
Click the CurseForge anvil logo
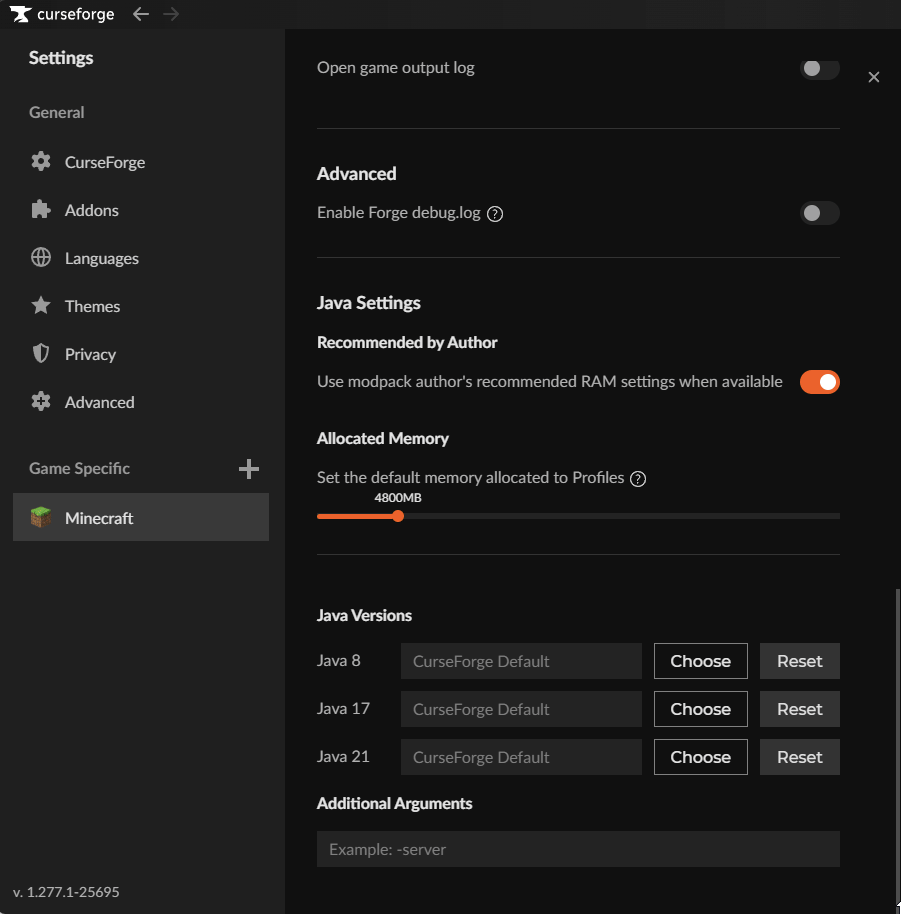(20, 14)
